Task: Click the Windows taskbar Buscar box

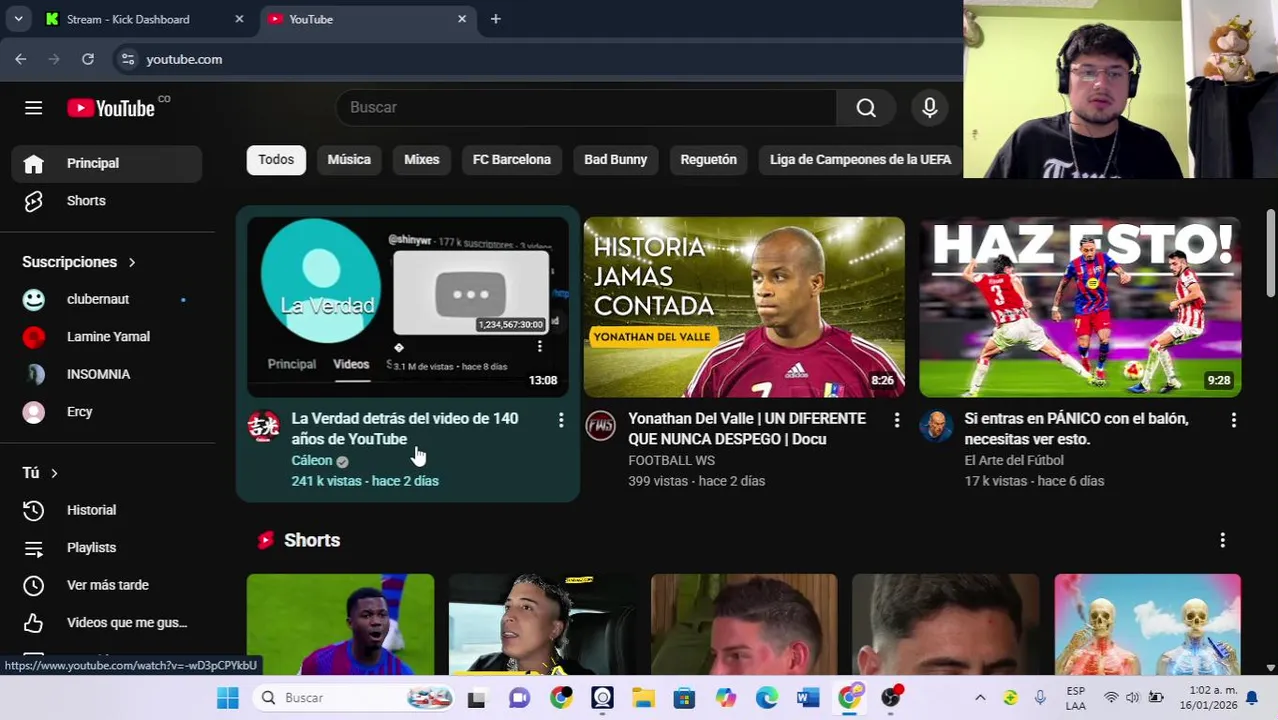Action: (x=354, y=698)
